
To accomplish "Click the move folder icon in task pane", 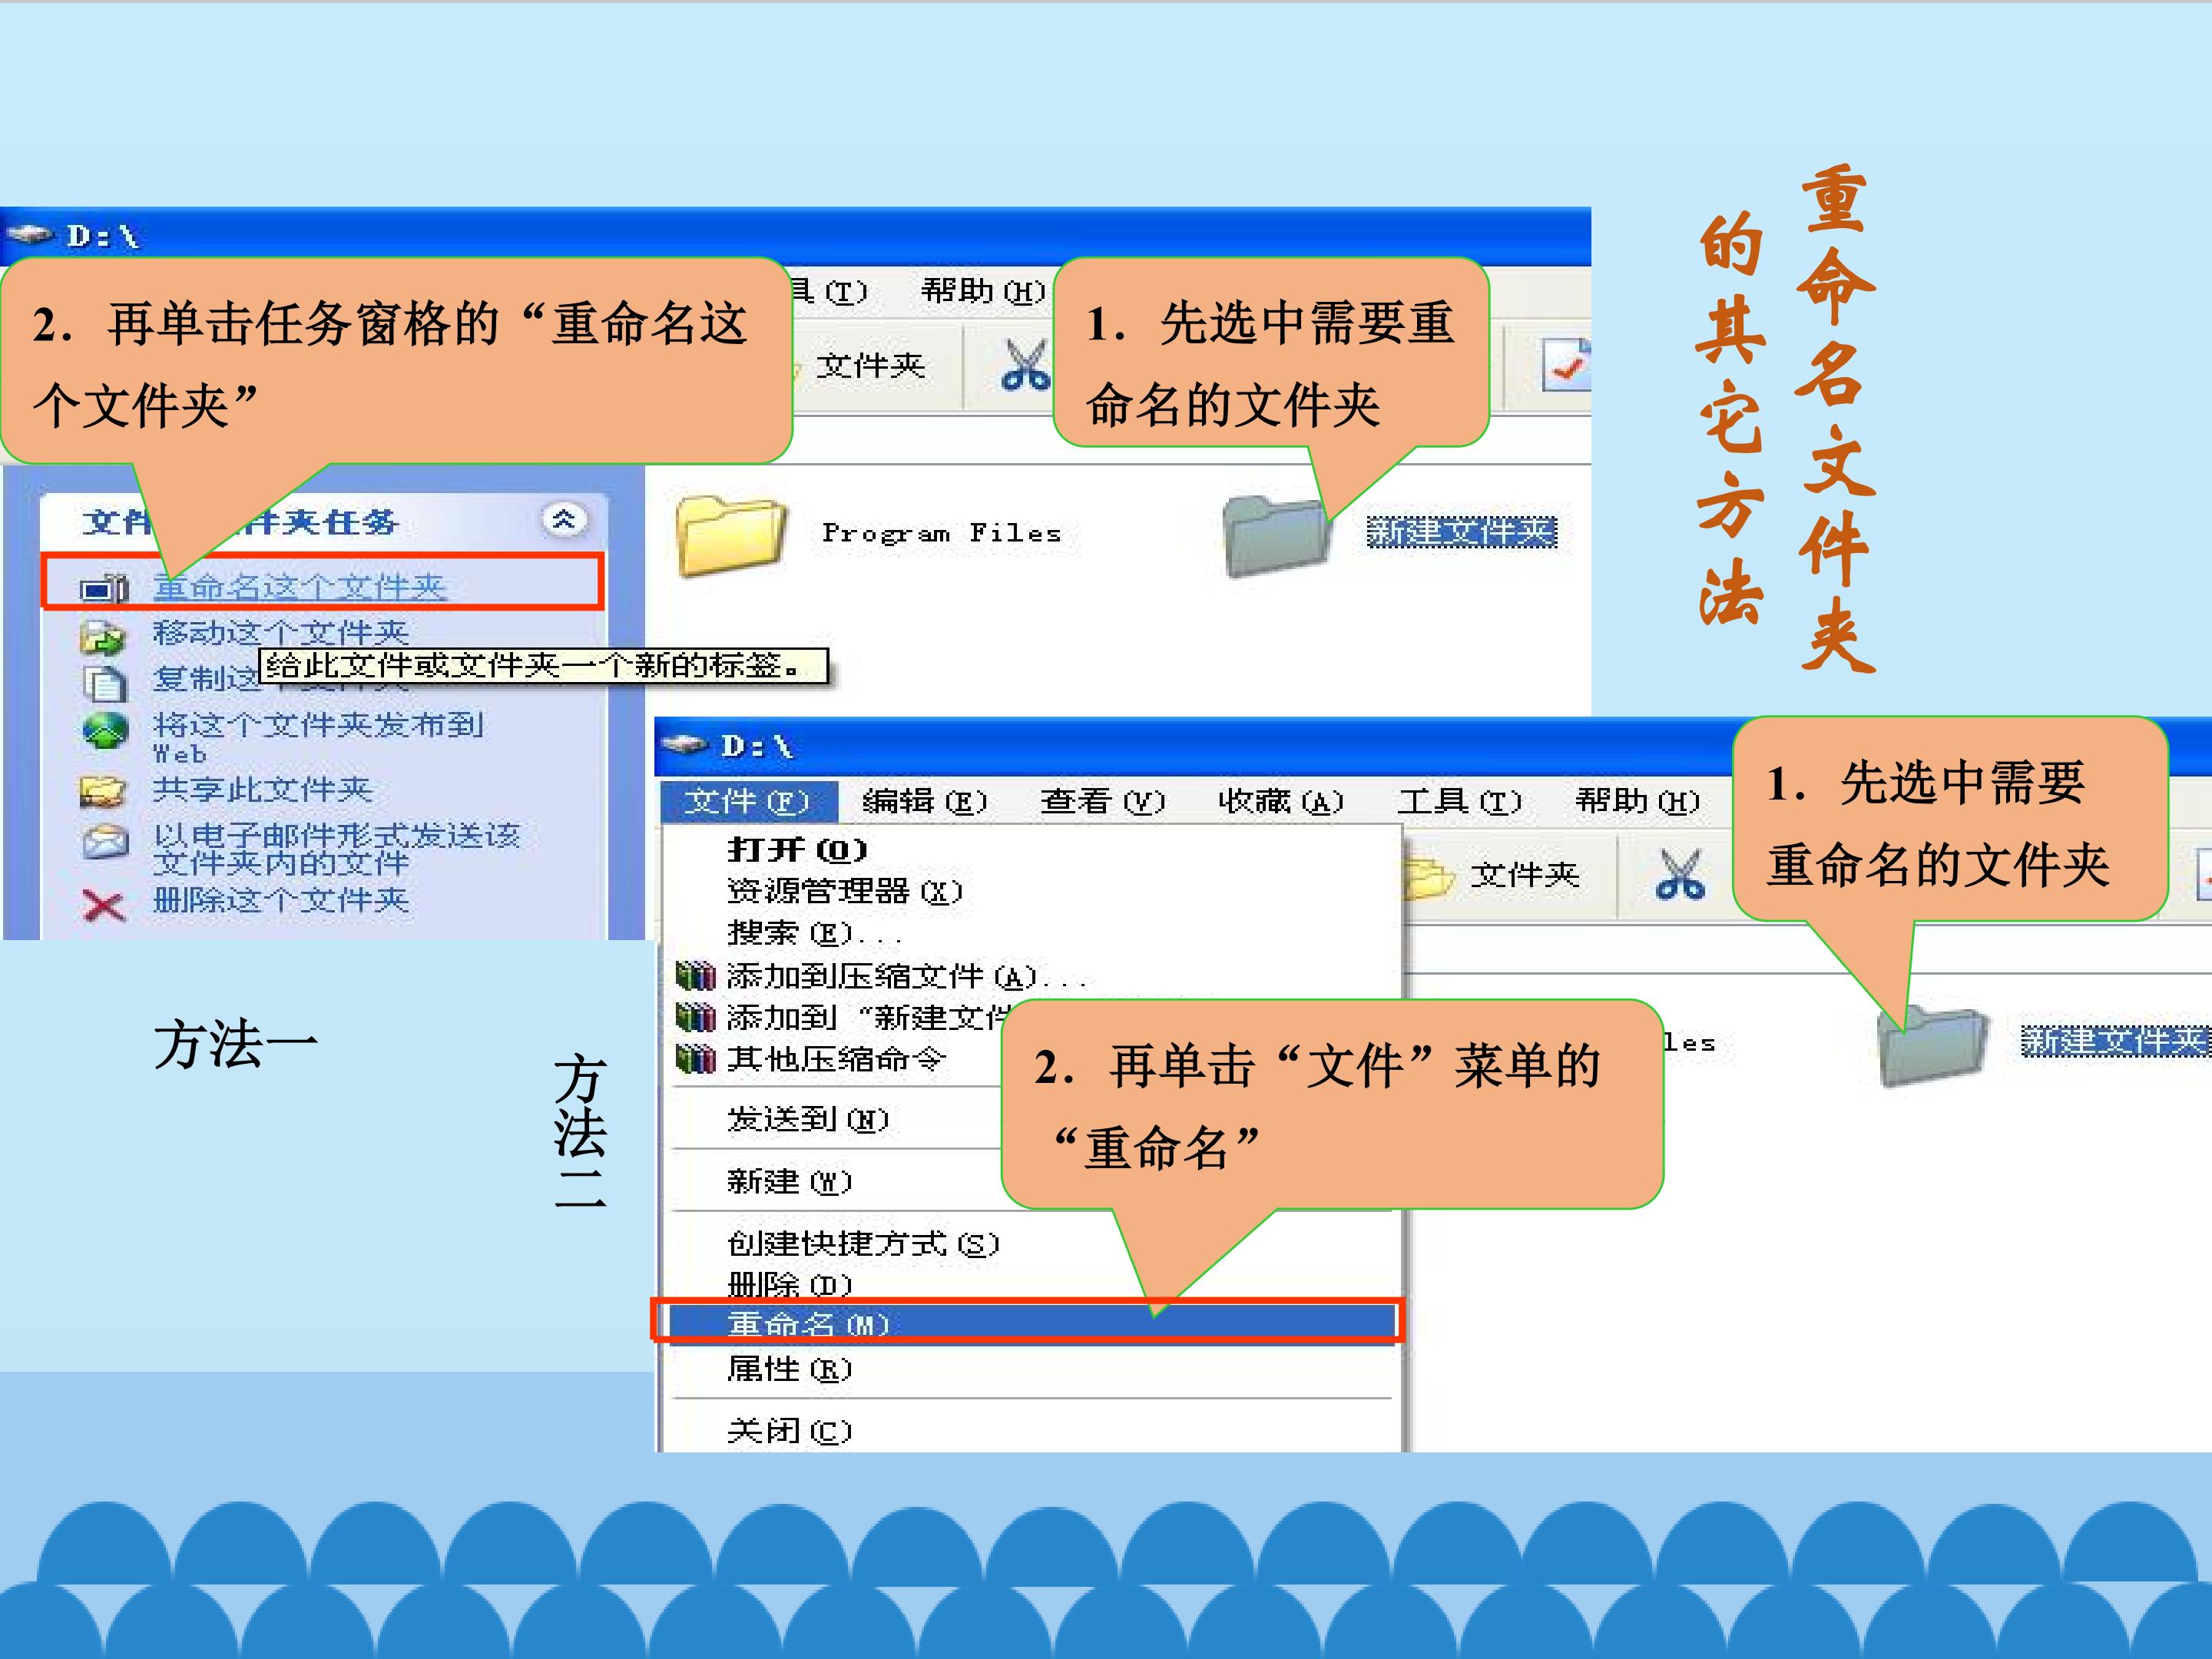I will [103, 636].
